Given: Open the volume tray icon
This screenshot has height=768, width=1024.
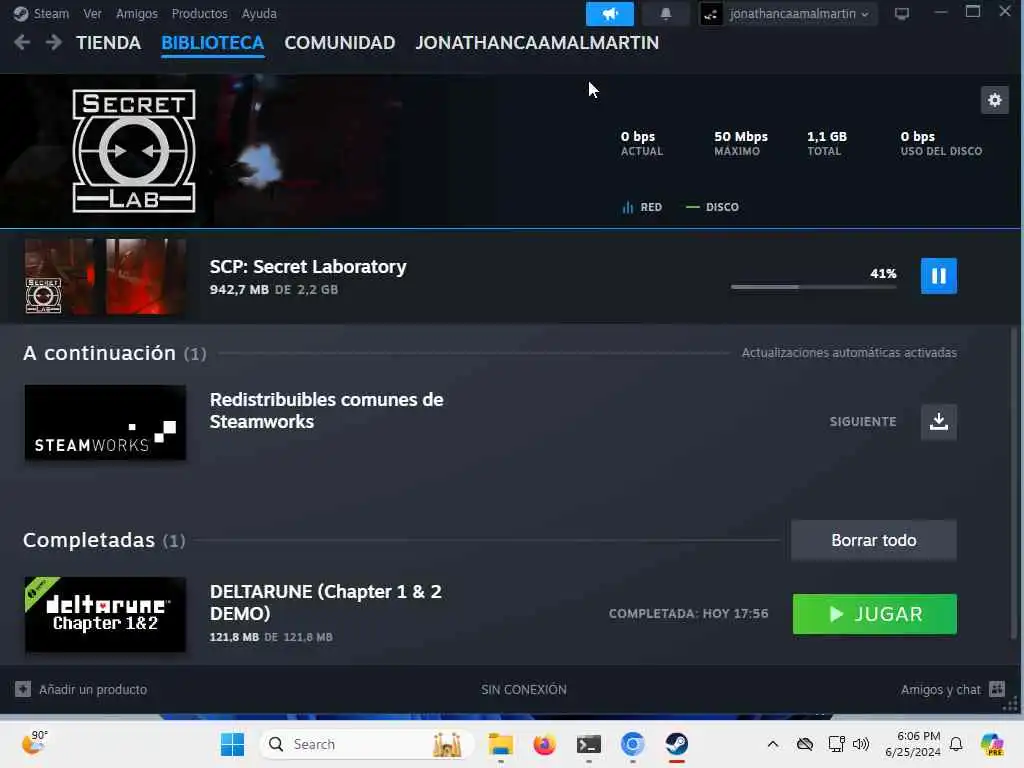Looking at the screenshot, I should point(861,744).
